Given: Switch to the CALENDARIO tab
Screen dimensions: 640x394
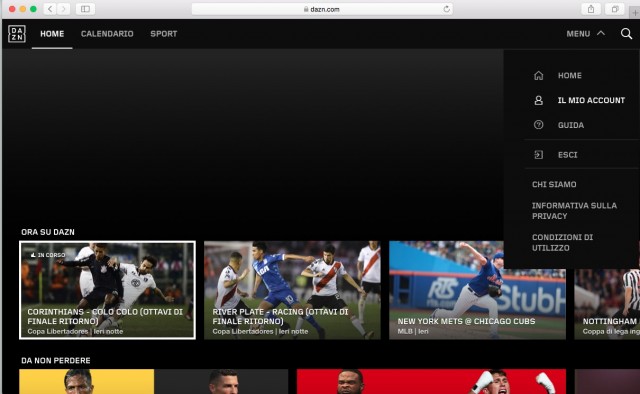Looking at the screenshot, I should [107, 34].
